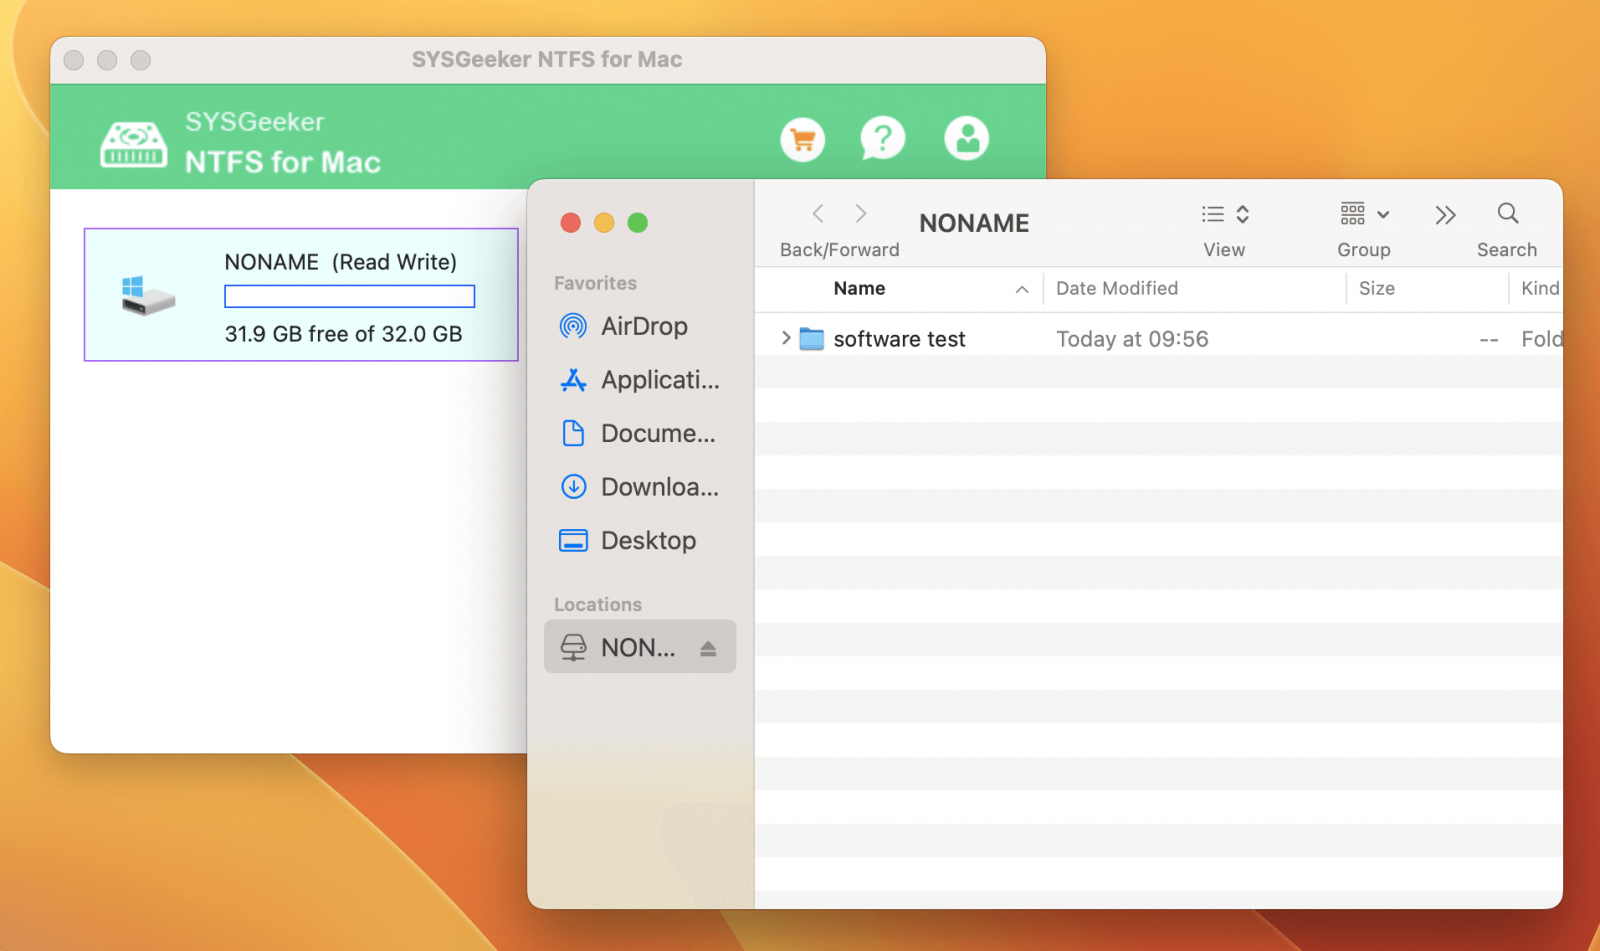This screenshot has height=951, width=1600.
Task: Click the storage usage bar on NONAME card
Action: 349,296
